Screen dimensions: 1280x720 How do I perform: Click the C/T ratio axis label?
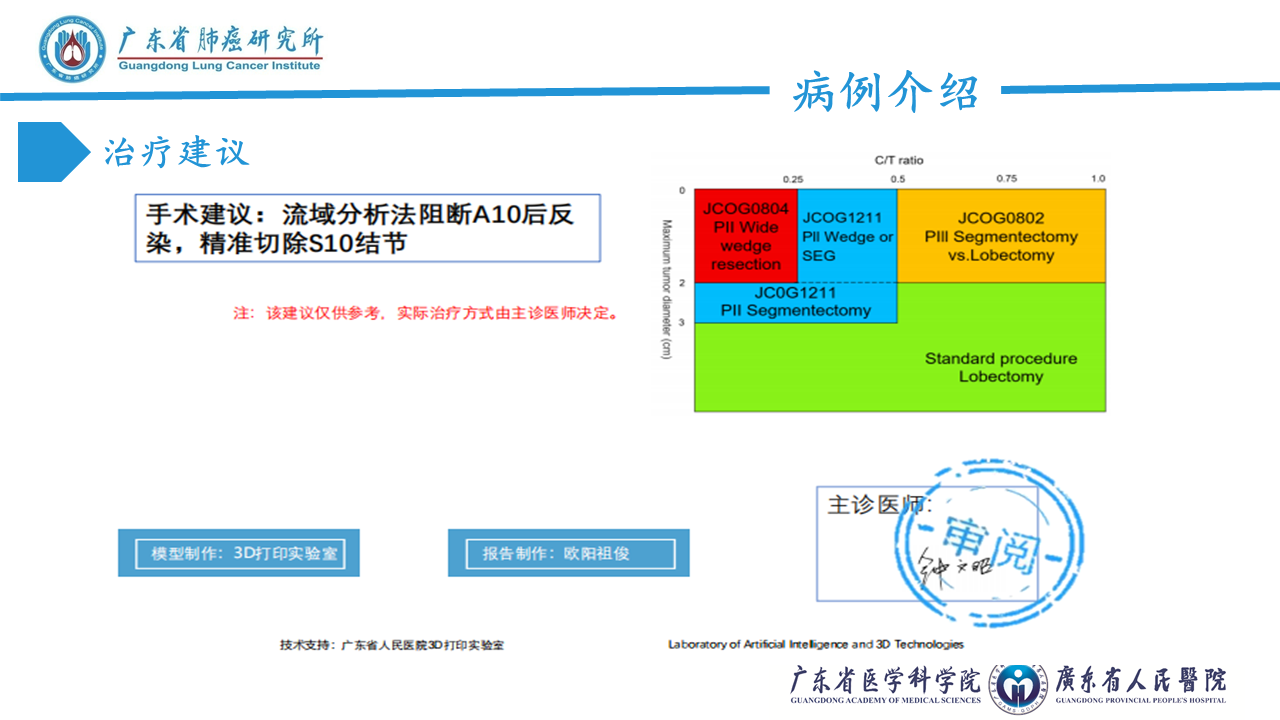899,160
